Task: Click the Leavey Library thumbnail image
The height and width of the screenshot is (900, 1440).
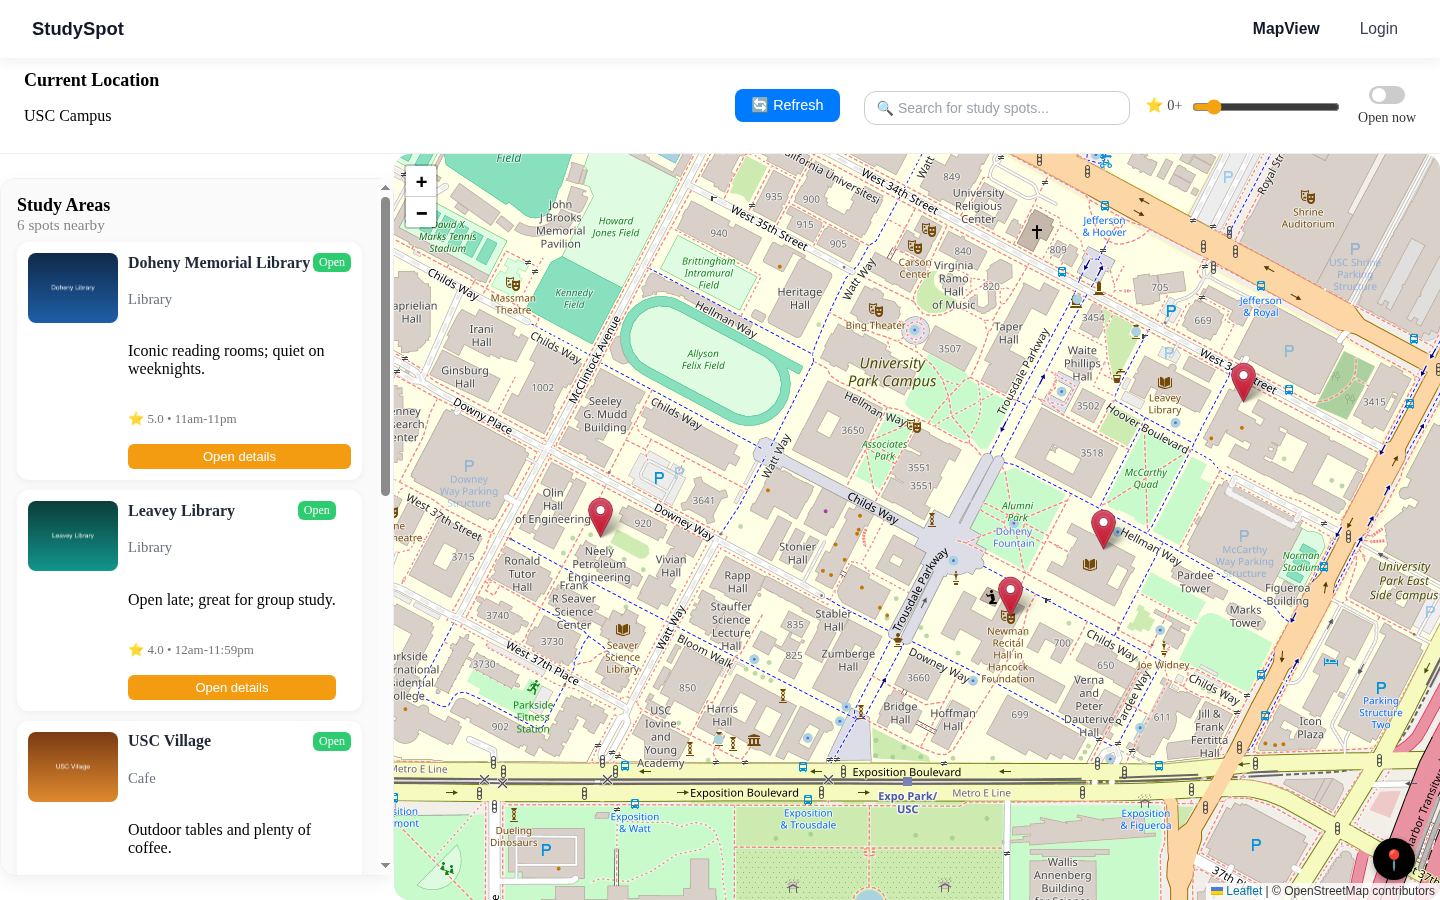Action: [73, 536]
